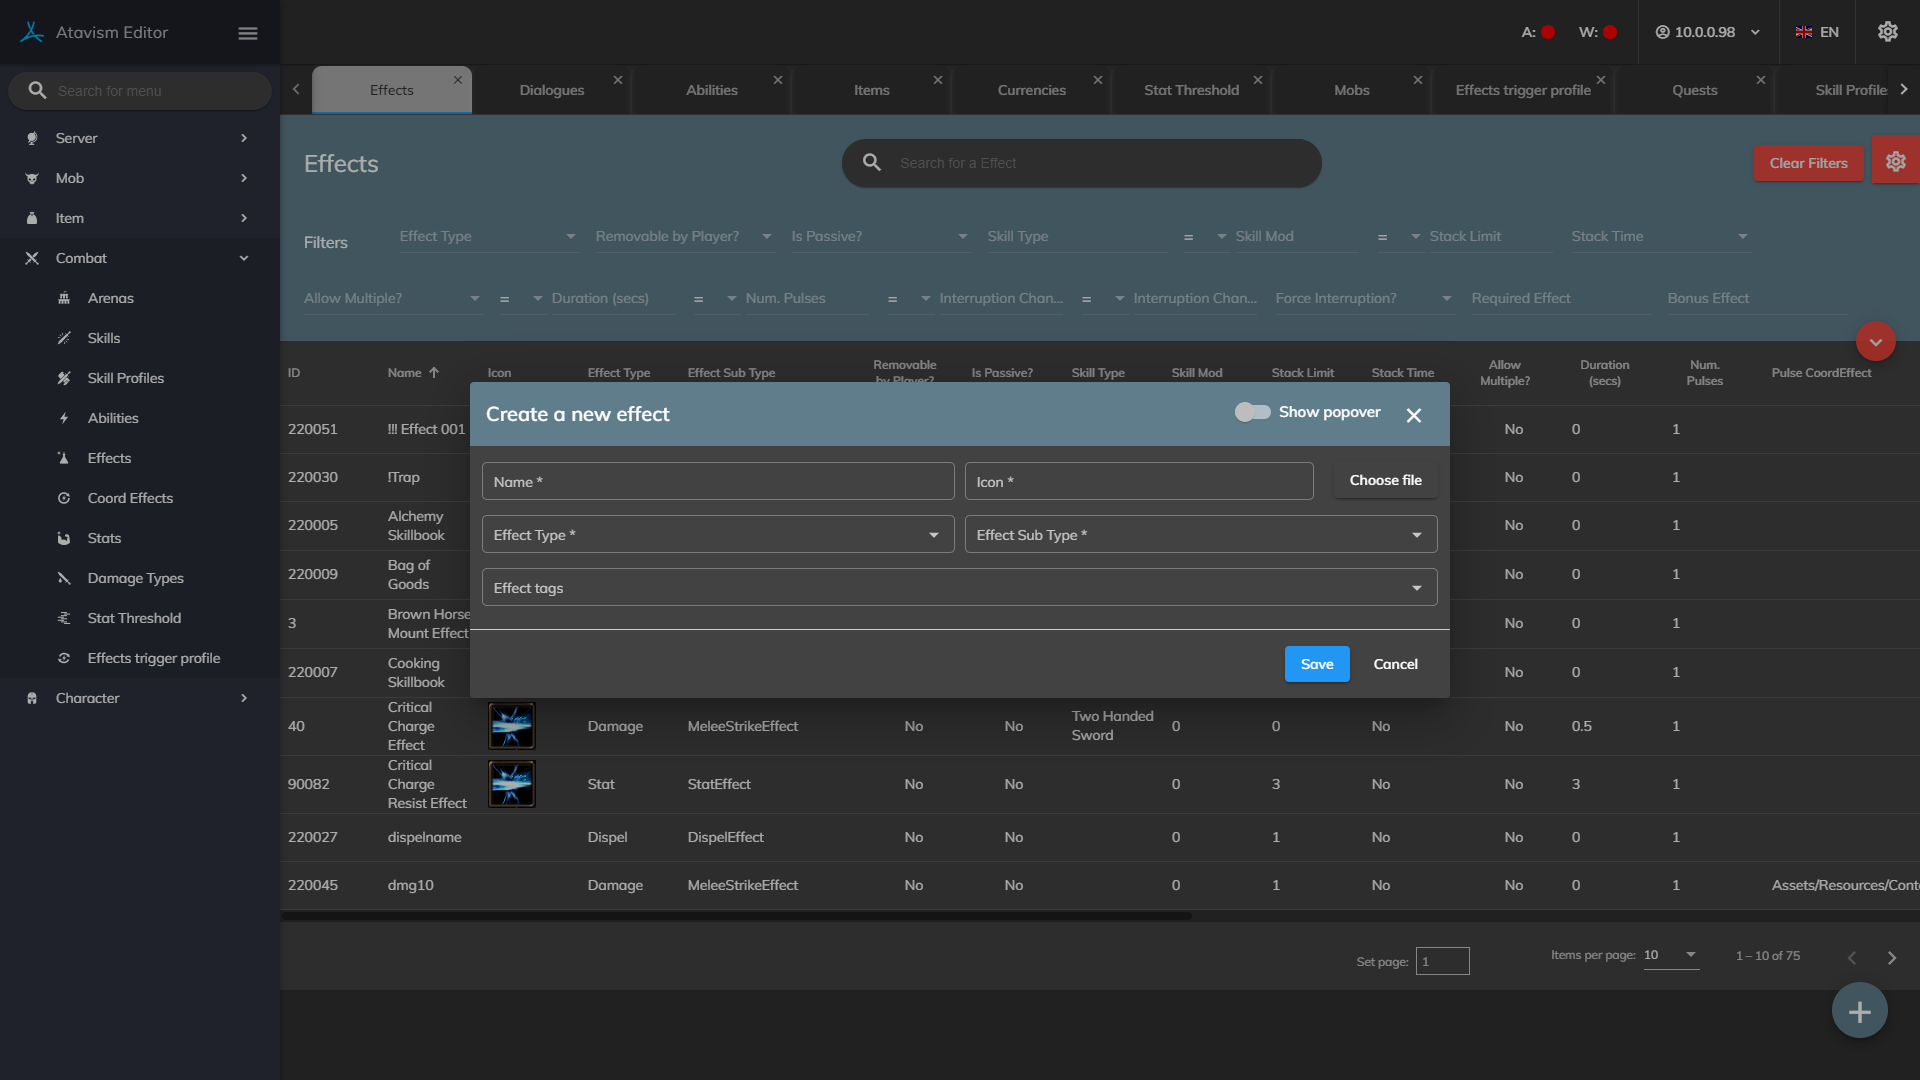Collapse the Combat menu section

click(x=244, y=258)
